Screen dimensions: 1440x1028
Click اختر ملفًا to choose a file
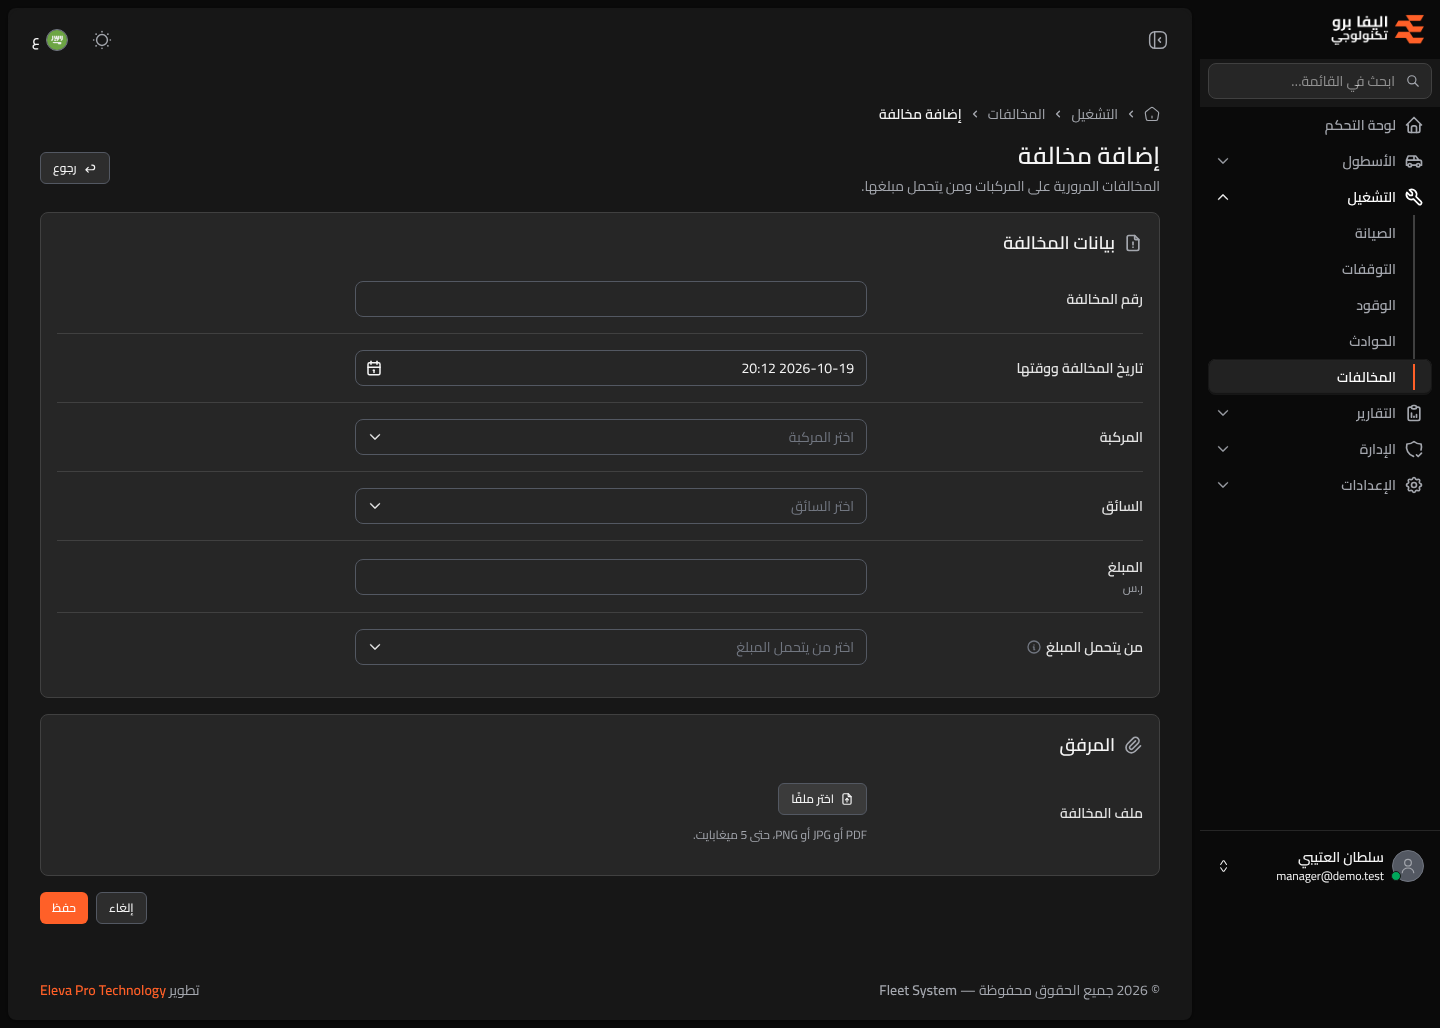(822, 799)
